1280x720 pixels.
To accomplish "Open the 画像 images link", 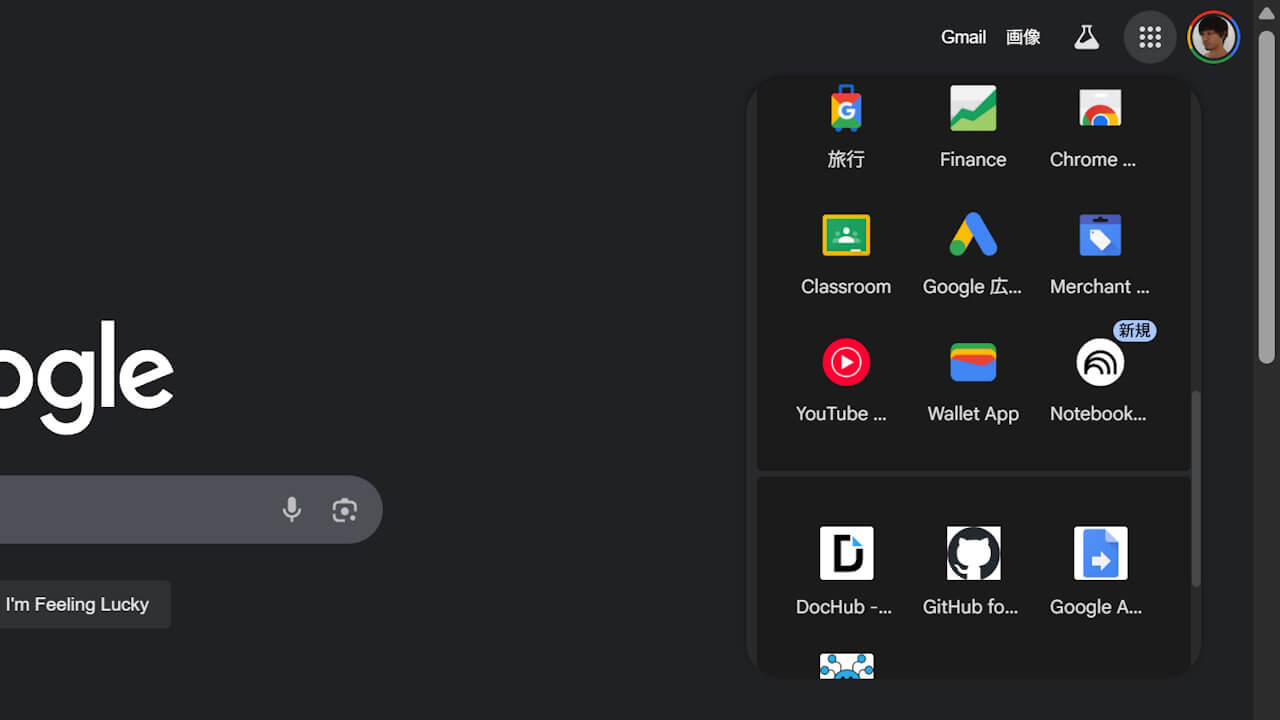I will 1023,37.
